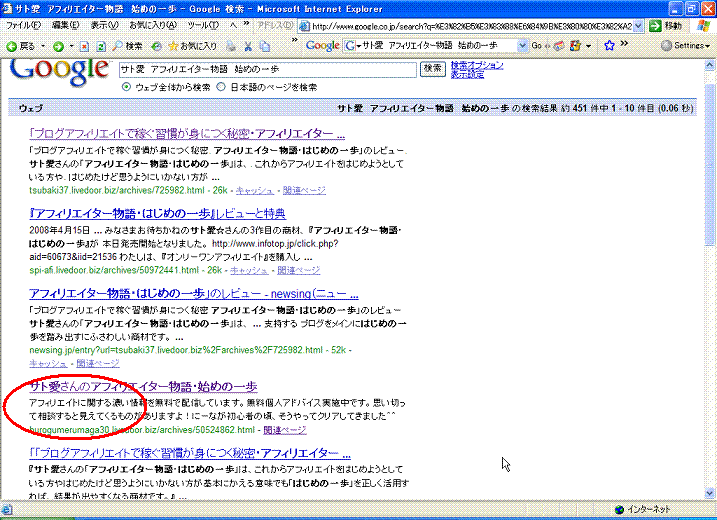Open the Search (検索) toolbar button
This screenshot has height=520, width=717.
[x=128, y=46]
